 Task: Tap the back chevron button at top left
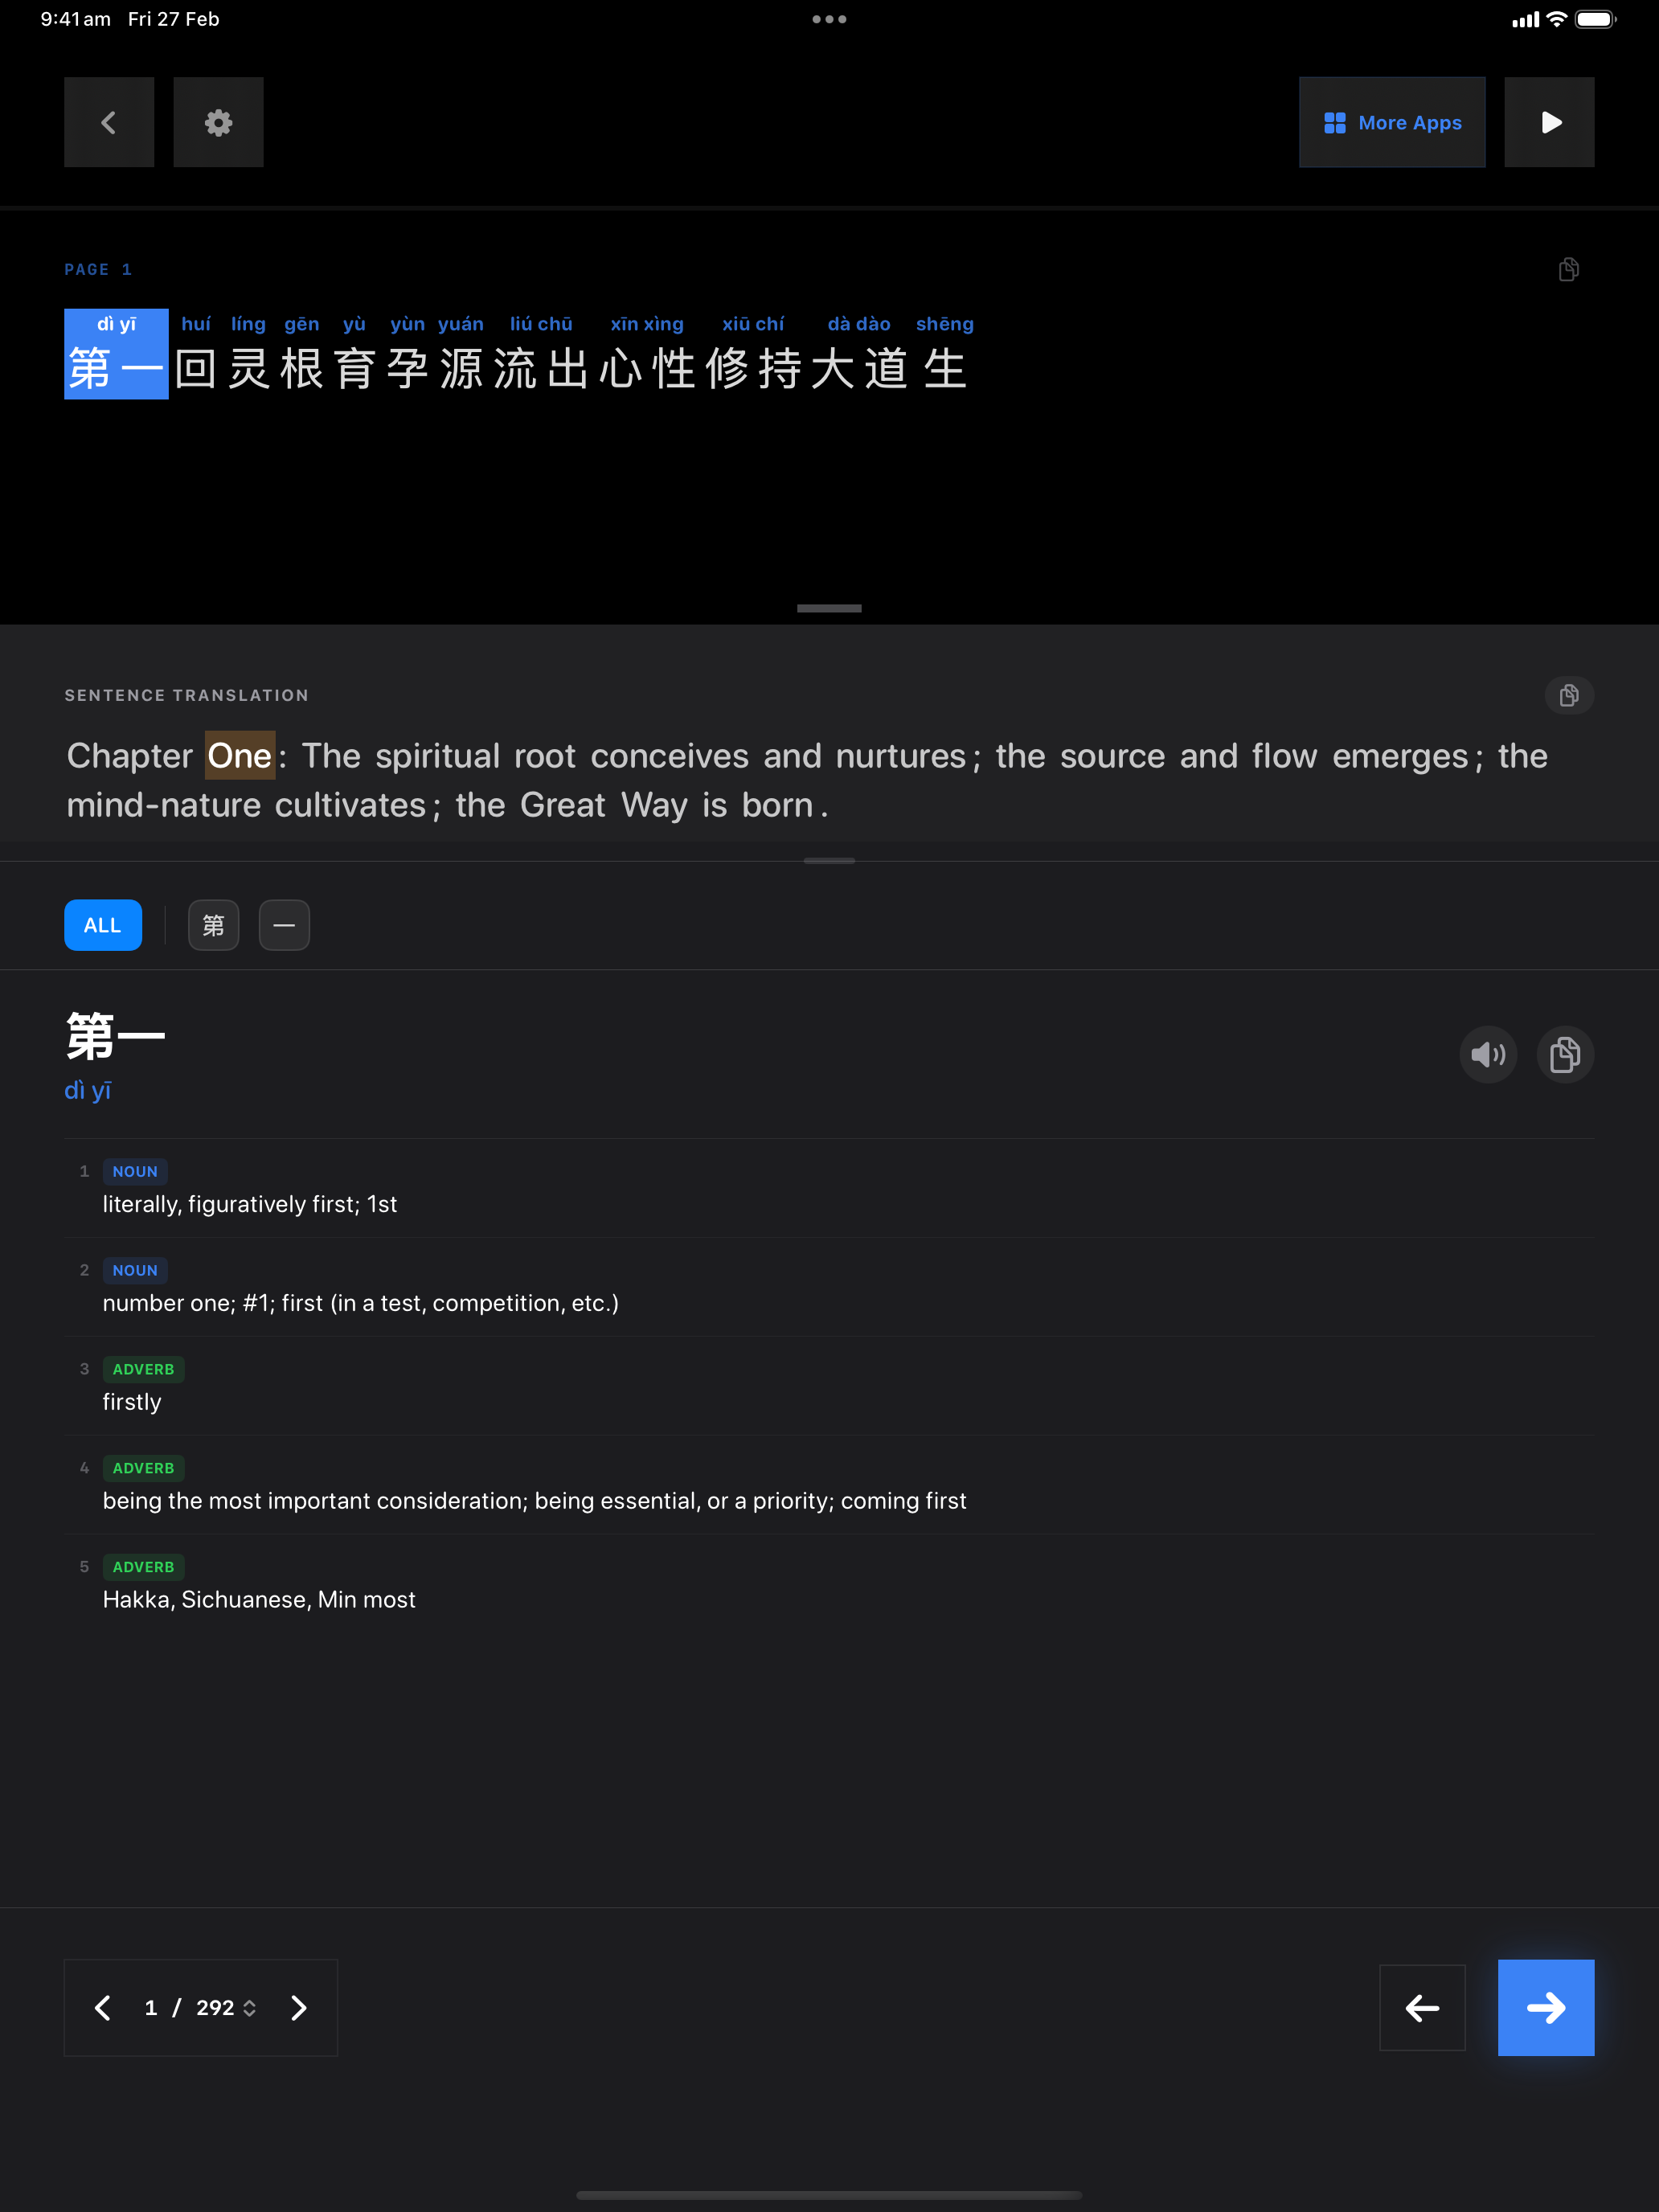tap(109, 122)
